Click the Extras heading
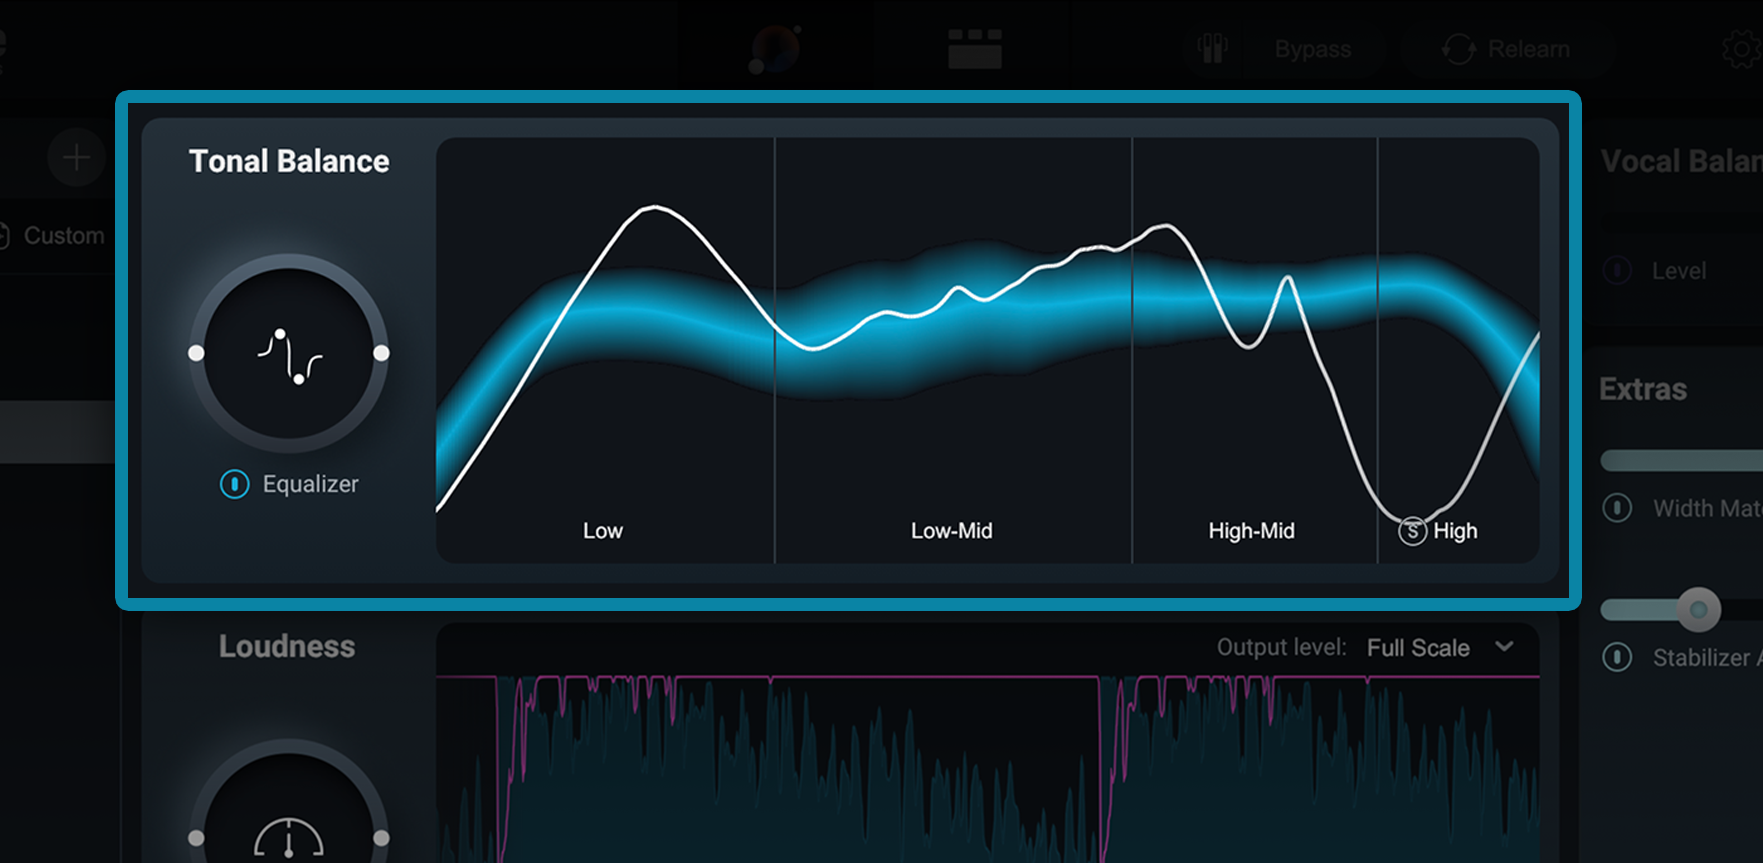This screenshot has width=1763, height=863. (x=1643, y=389)
